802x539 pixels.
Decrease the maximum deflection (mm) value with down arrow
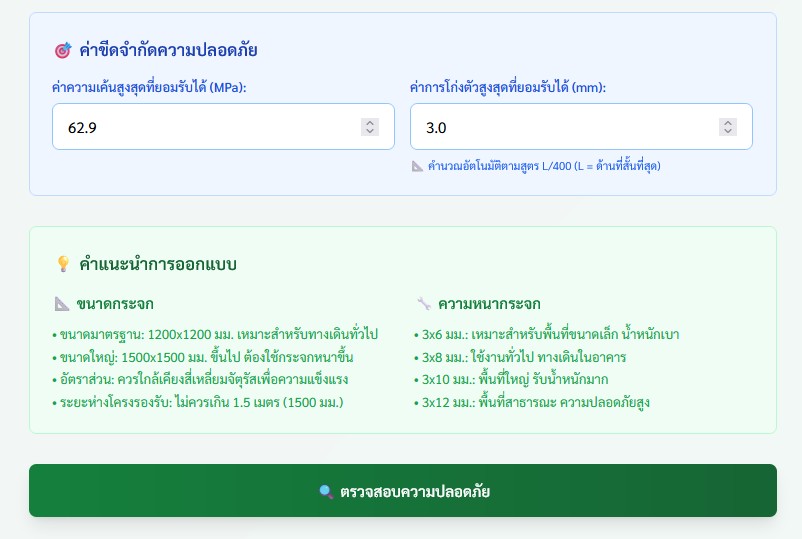(x=728, y=132)
